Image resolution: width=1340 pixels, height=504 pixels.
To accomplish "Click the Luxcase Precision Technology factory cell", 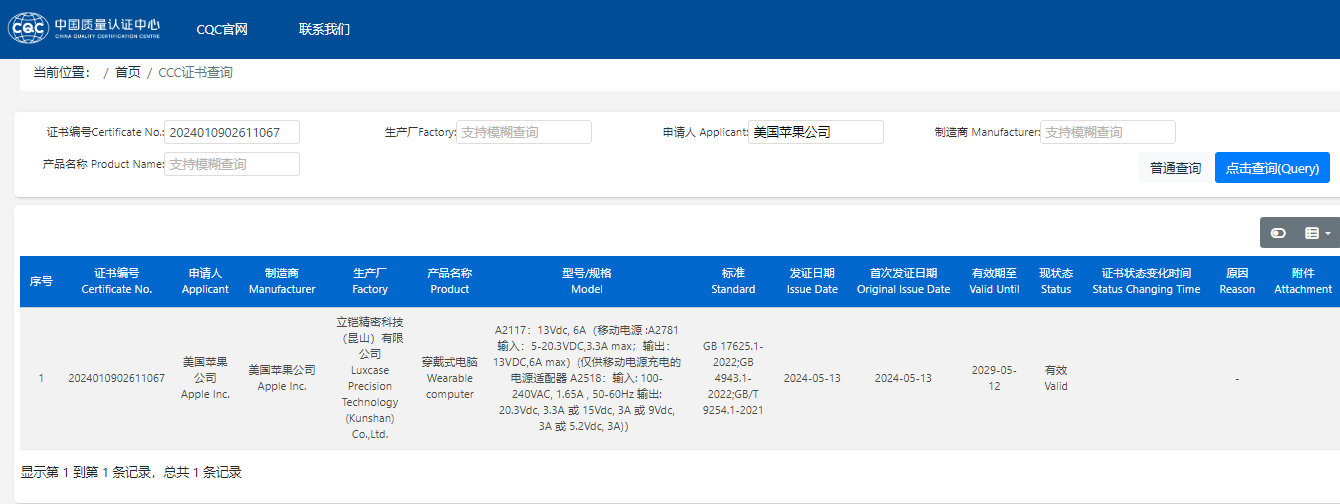I will click(x=370, y=378).
